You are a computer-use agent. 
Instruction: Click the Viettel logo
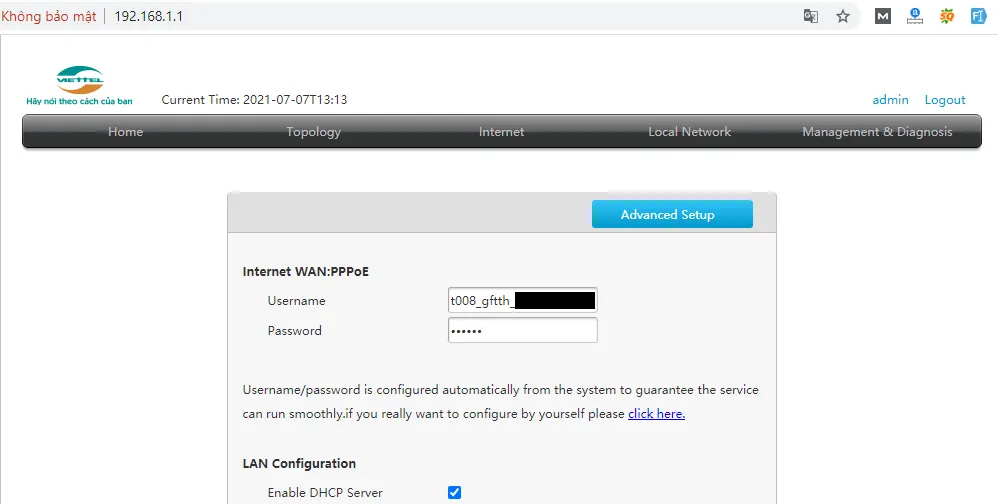point(79,85)
